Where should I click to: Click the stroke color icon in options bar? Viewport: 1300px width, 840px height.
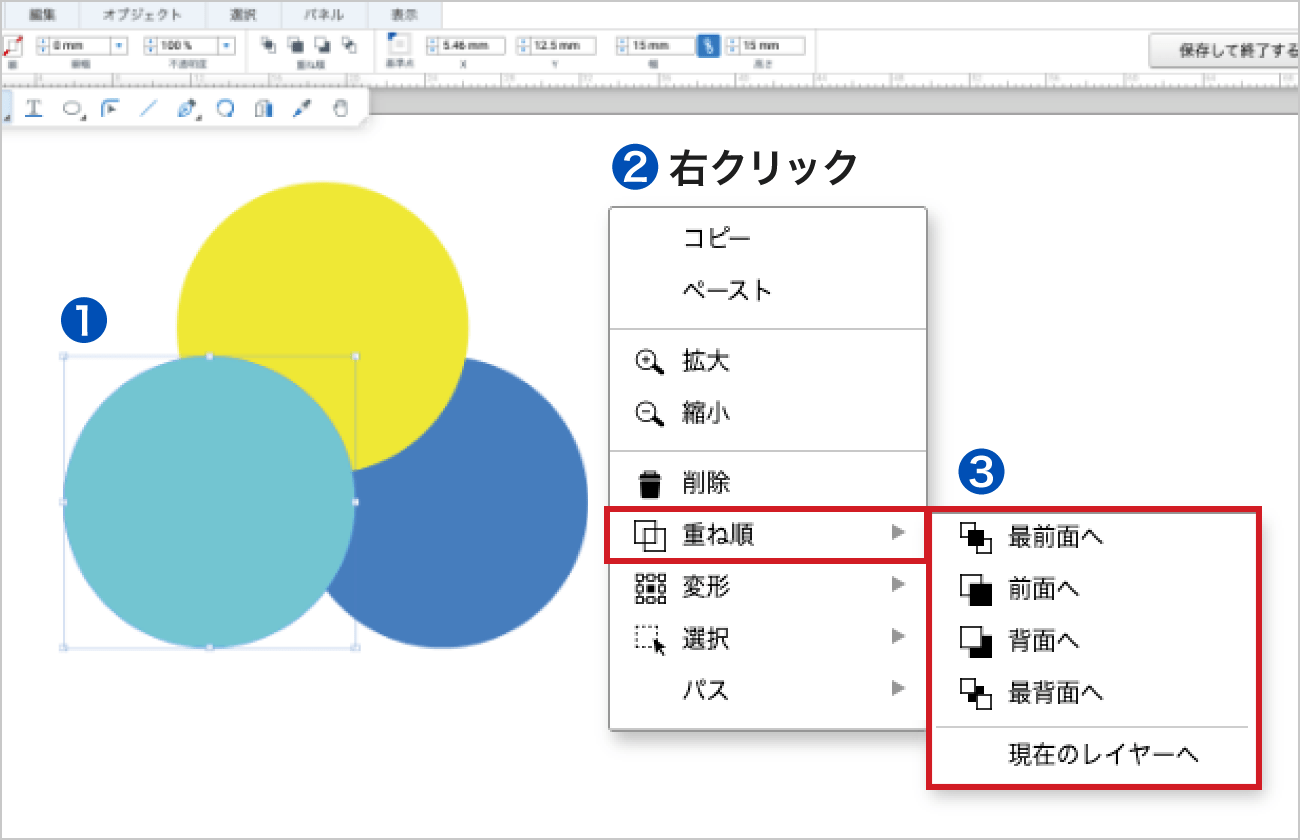(12, 46)
